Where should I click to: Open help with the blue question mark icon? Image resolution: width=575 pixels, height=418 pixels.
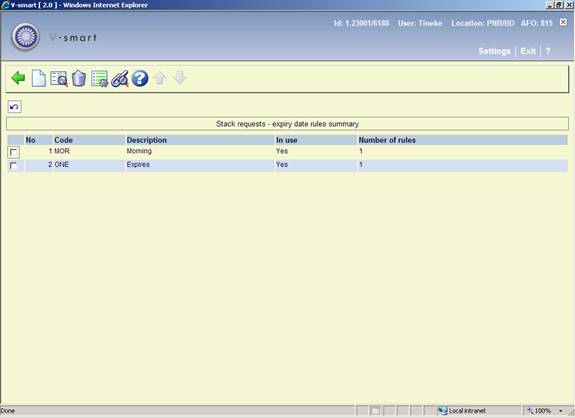pyautogui.click(x=140, y=78)
